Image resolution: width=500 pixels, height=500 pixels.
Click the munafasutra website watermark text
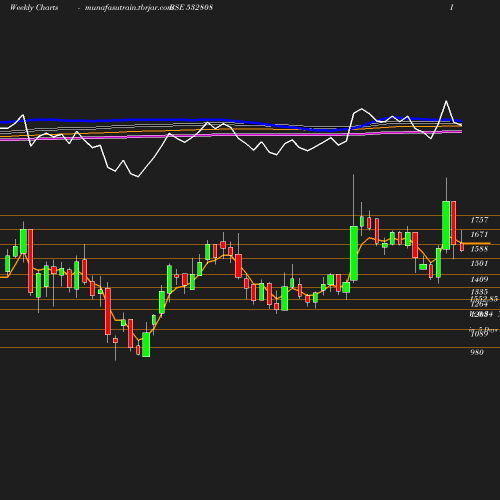click(128, 8)
